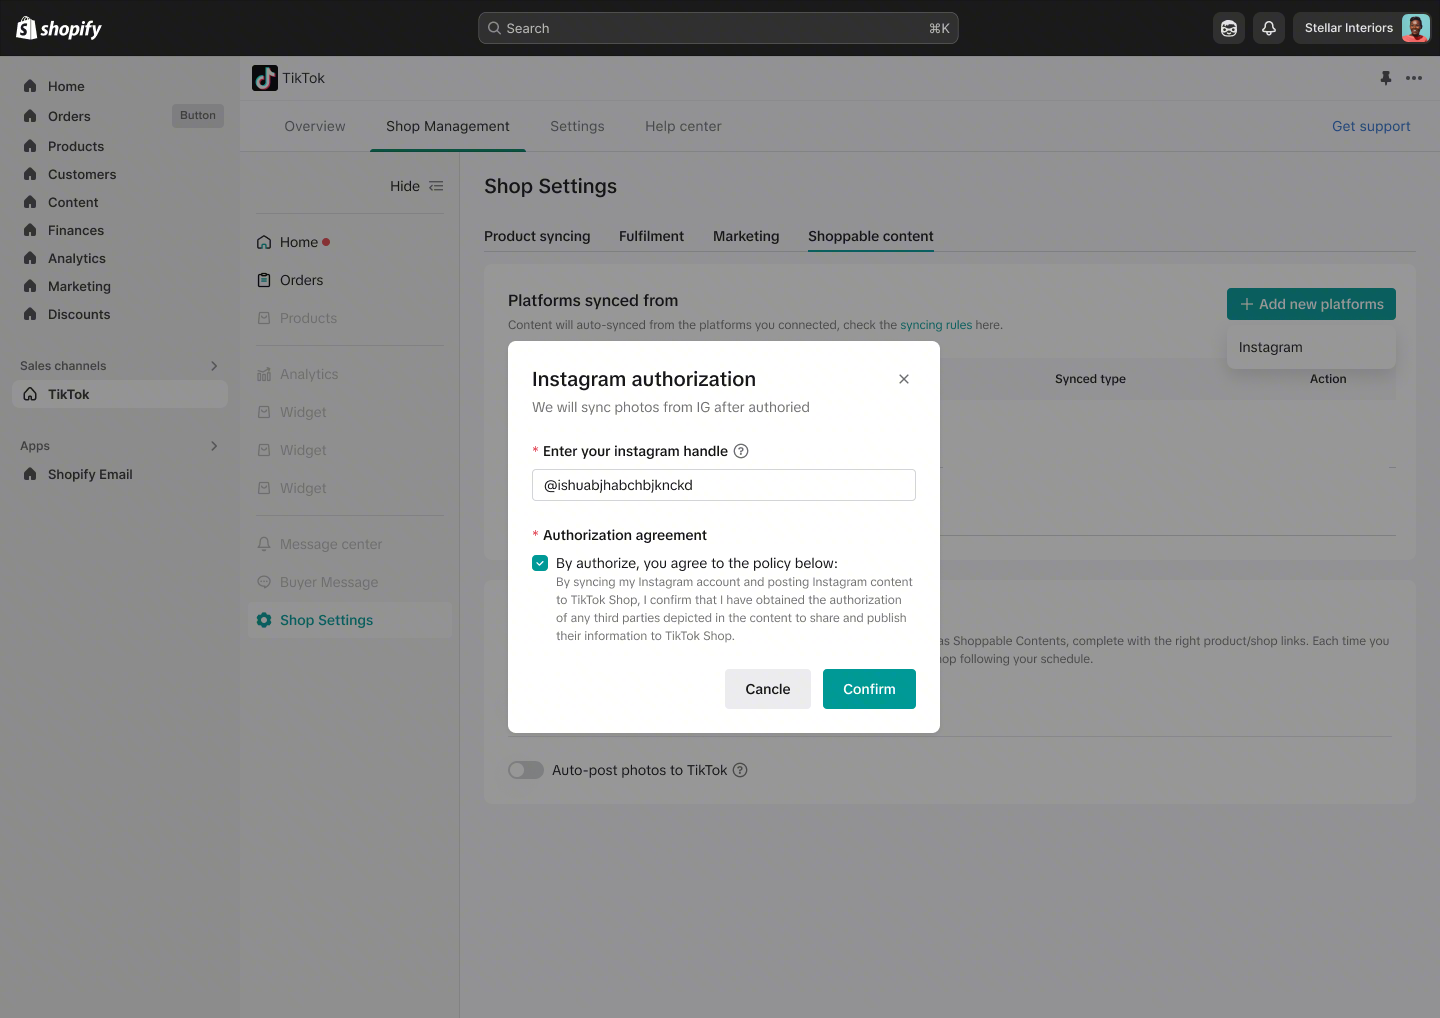Select the Fulfilment tab
1440x1018 pixels.
(x=651, y=236)
